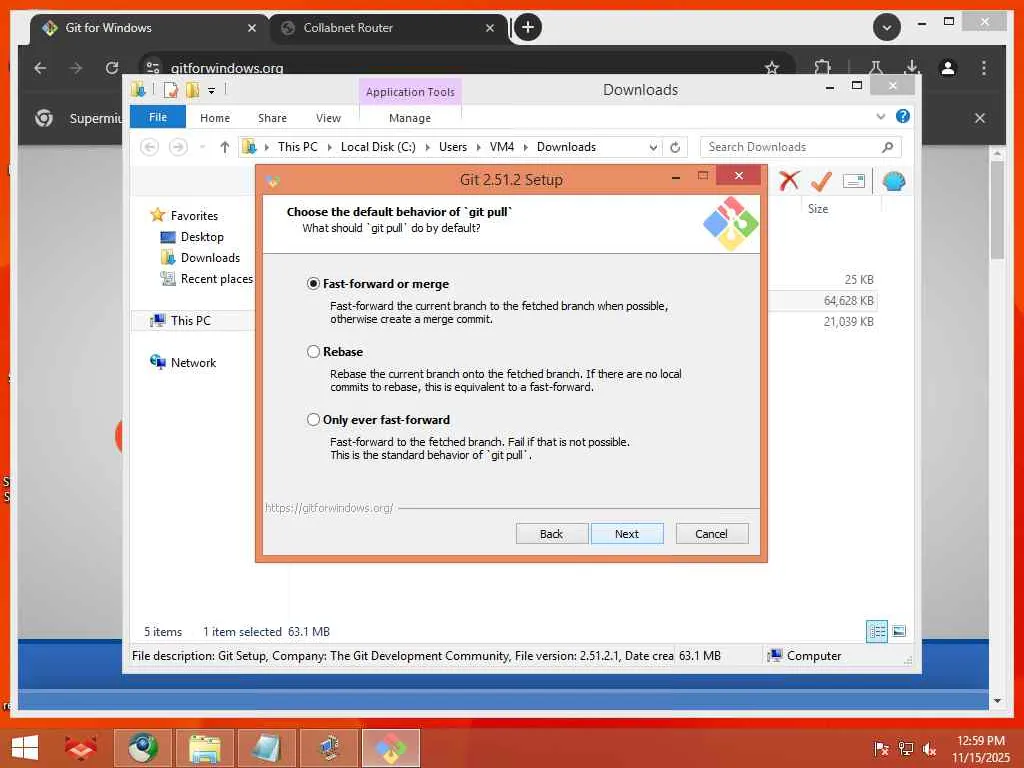Click the orange checkmark icon in Explorer
Screen dimensions: 1024x768
[821, 181]
